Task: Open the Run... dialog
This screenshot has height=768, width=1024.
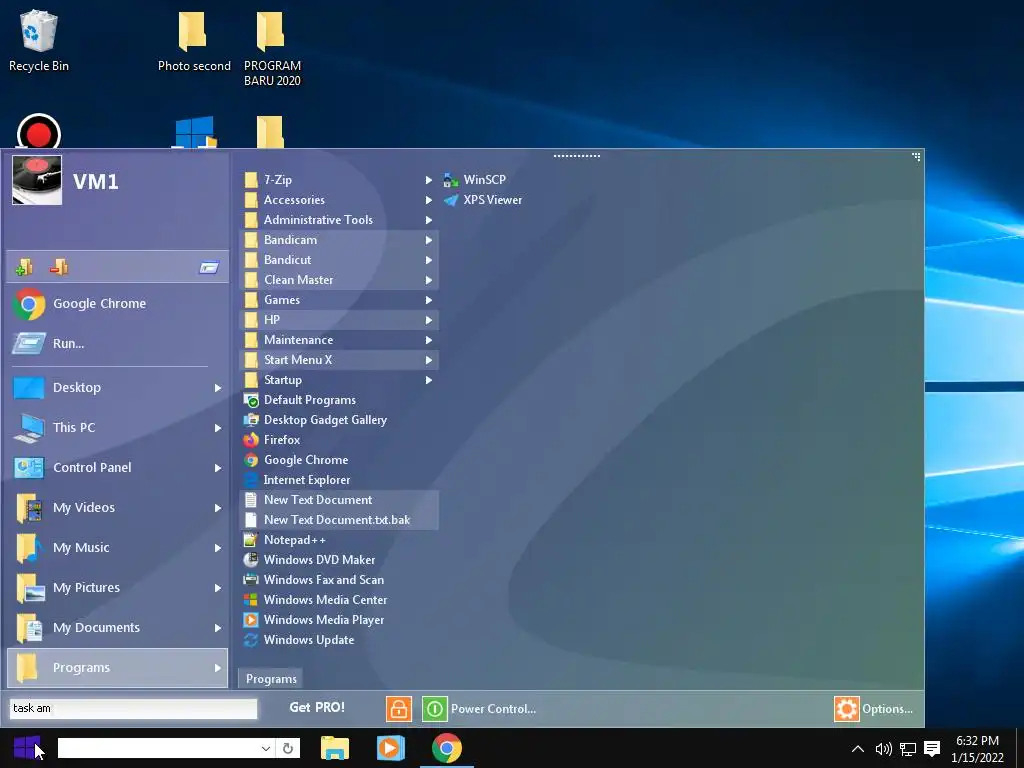Action: tap(118, 344)
